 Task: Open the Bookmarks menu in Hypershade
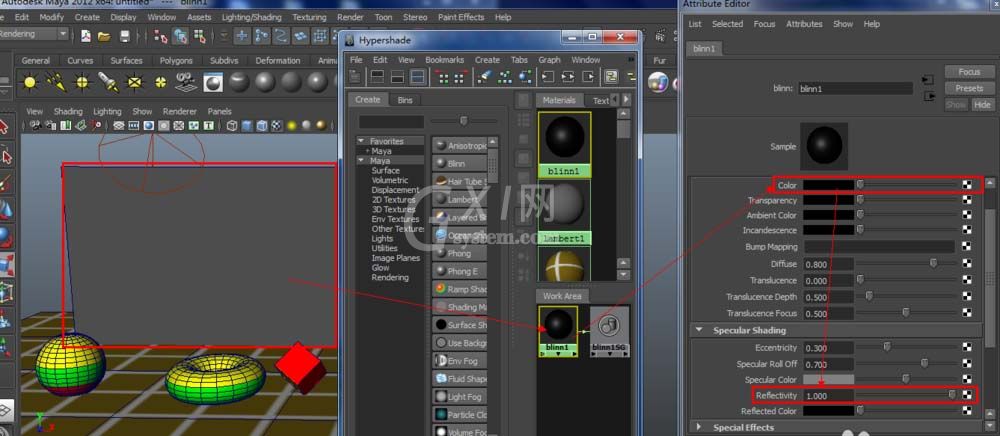[x=445, y=59]
